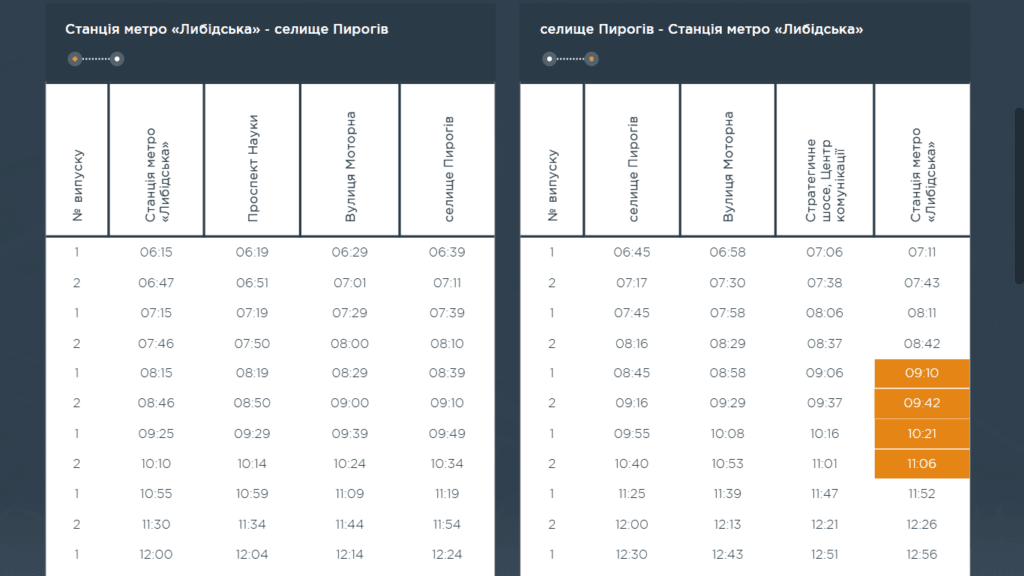Click time 12:04 in left table
The width and height of the screenshot is (1024, 576).
tap(252, 554)
